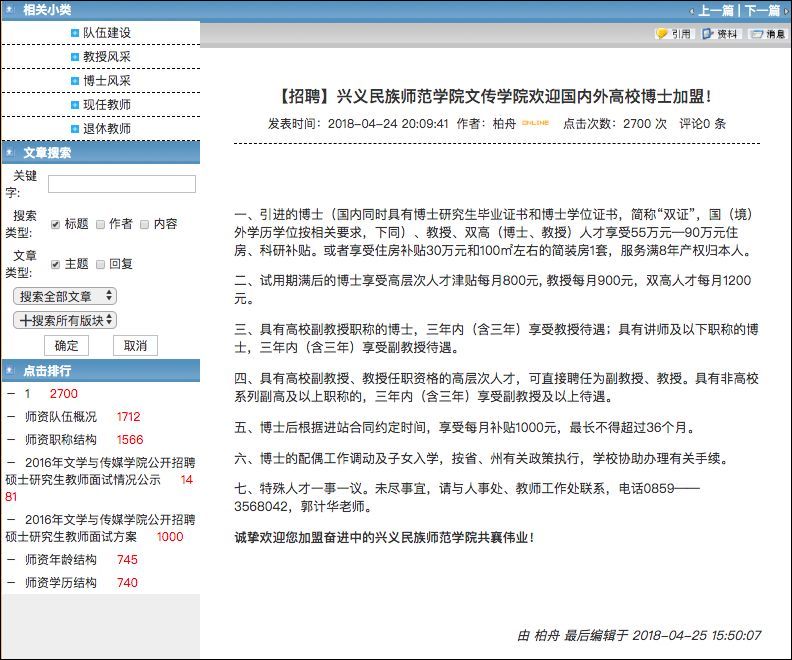Open the 现任教师 category
This screenshot has height=660, width=792.
click(107, 105)
